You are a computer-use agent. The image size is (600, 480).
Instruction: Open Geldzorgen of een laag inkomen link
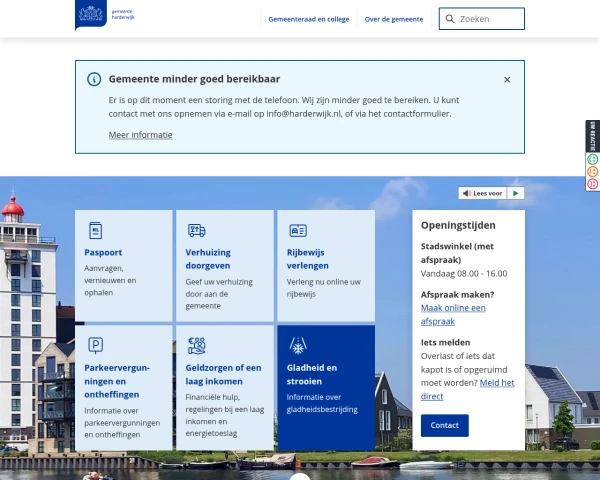(223, 375)
